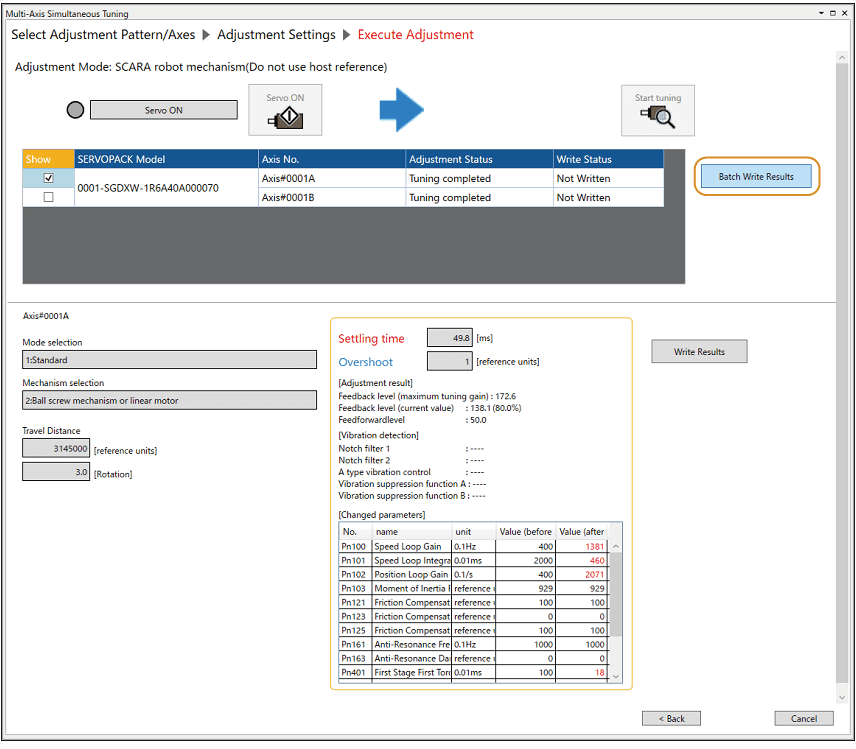Cancel the tuning dialog
The width and height of the screenshot is (856, 749).
click(x=804, y=718)
